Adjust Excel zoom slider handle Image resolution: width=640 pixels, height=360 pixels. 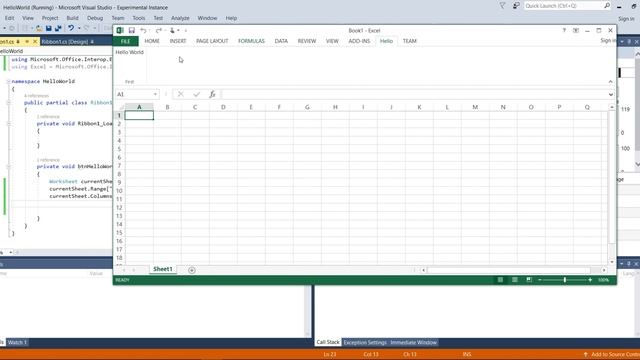[565, 280]
